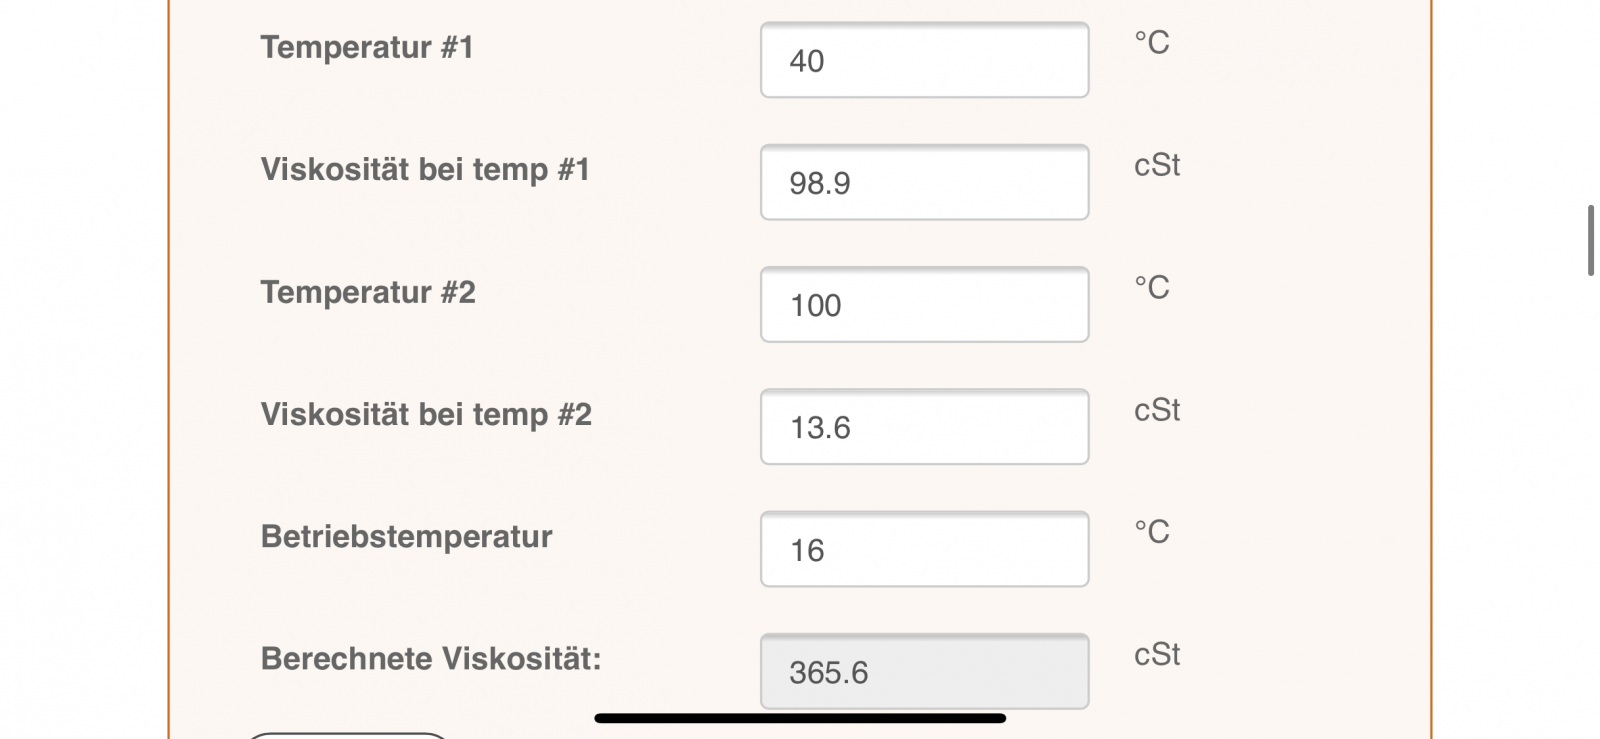Viewport: 1600px width, 739px height.
Task: Click the Betriebstemperatur label
Action: click(406, 536)
